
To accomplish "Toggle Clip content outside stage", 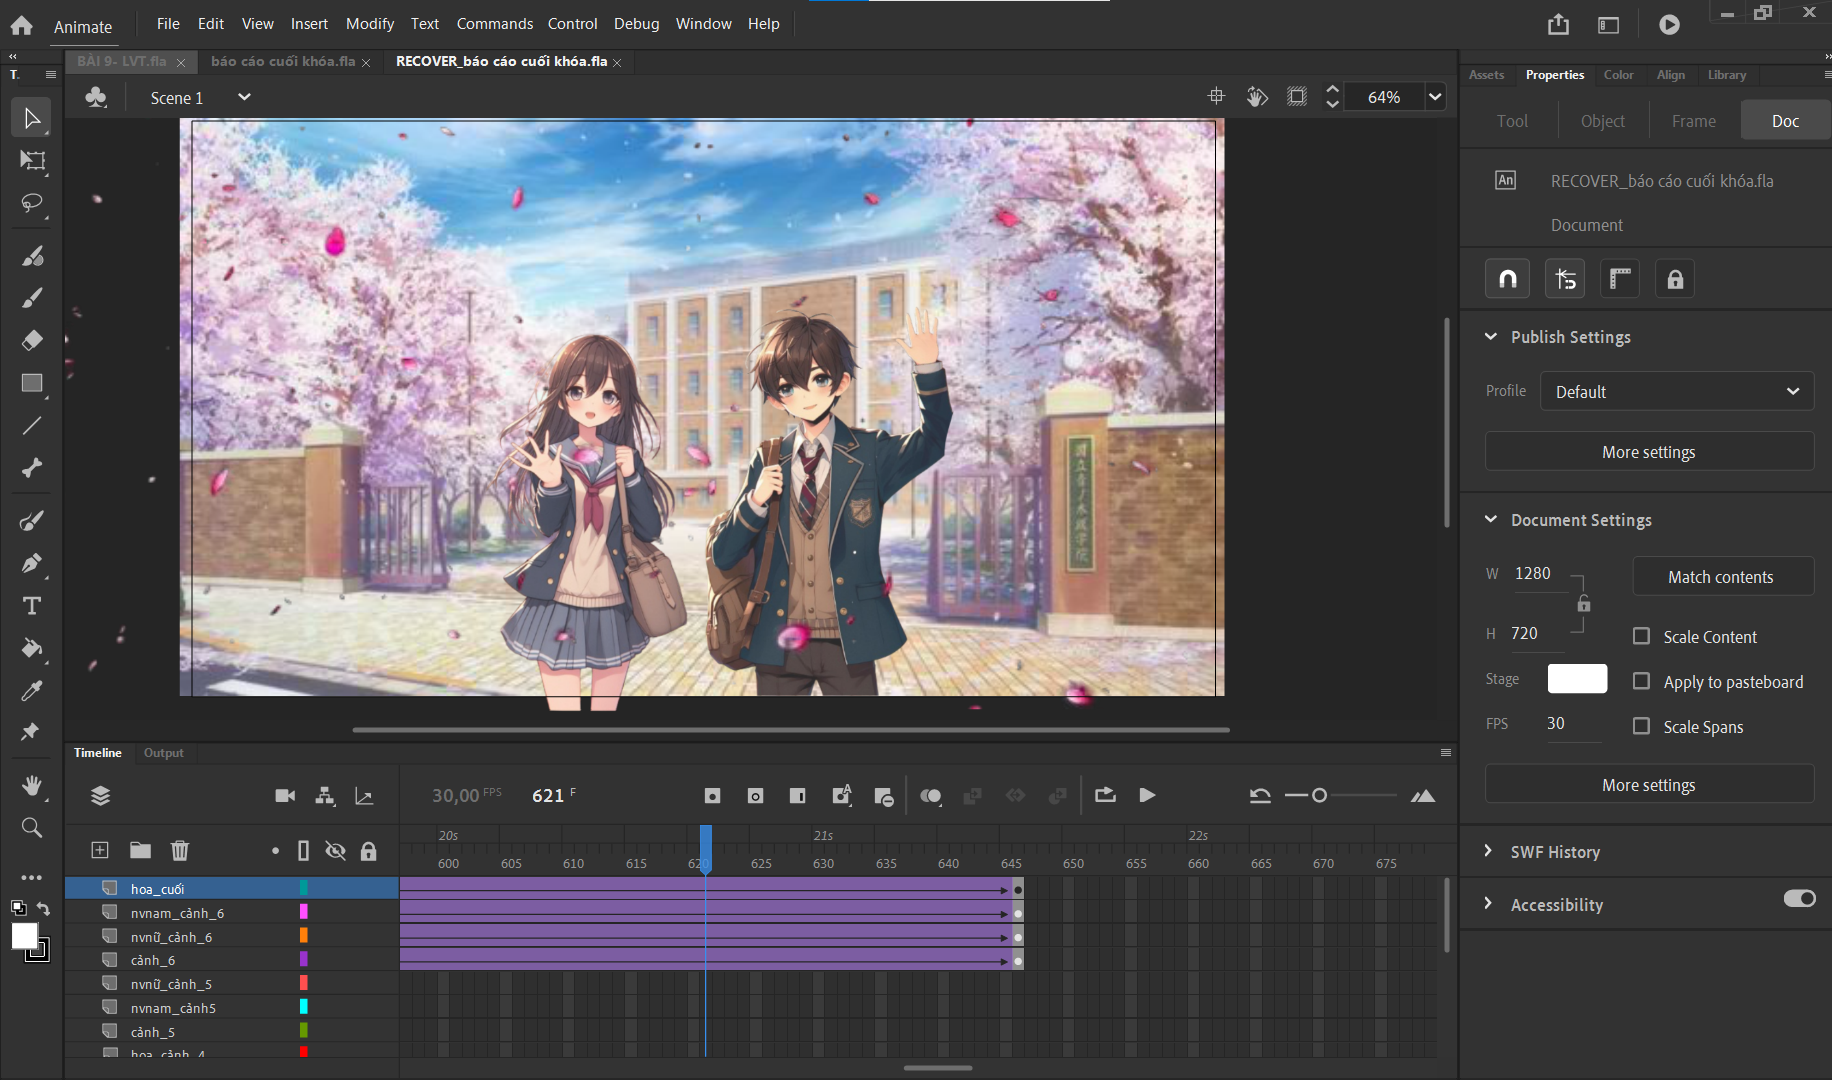I will pos(1296,96).
